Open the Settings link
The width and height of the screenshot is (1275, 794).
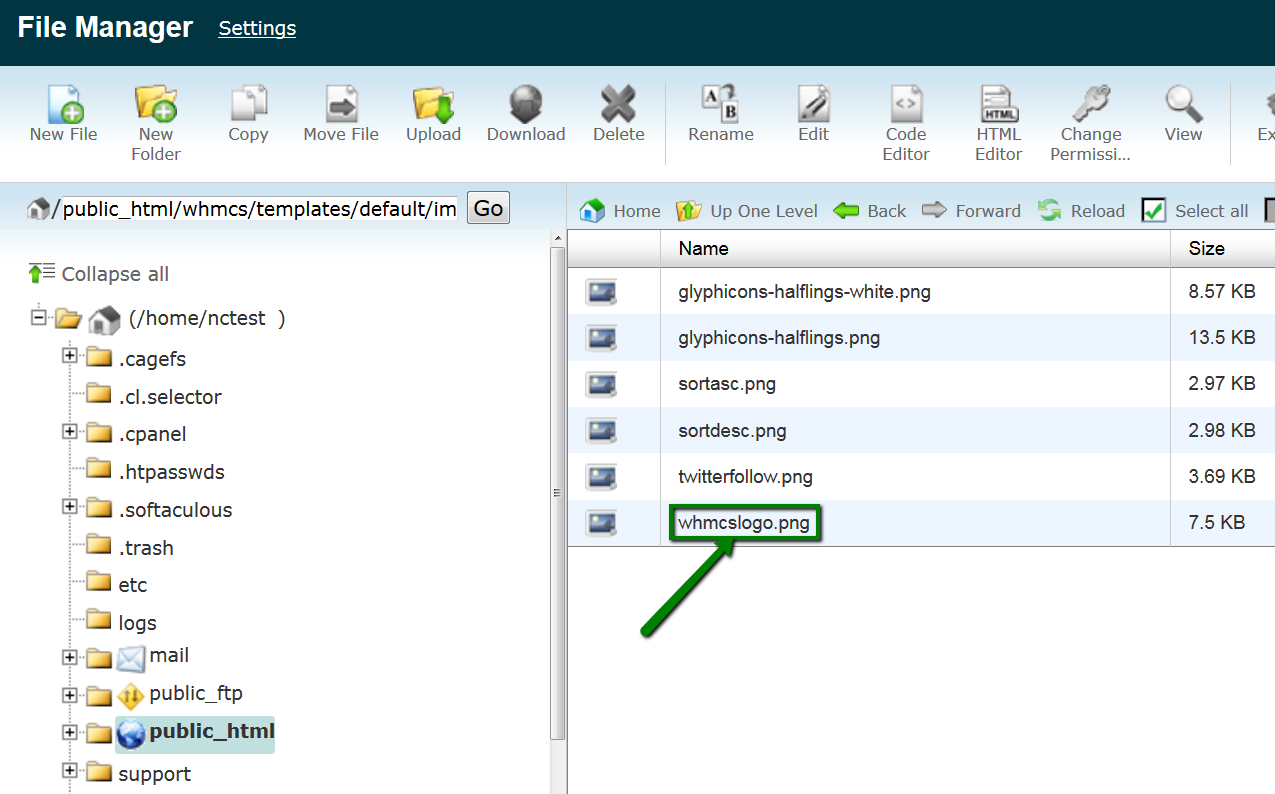[x=257, y=28]
